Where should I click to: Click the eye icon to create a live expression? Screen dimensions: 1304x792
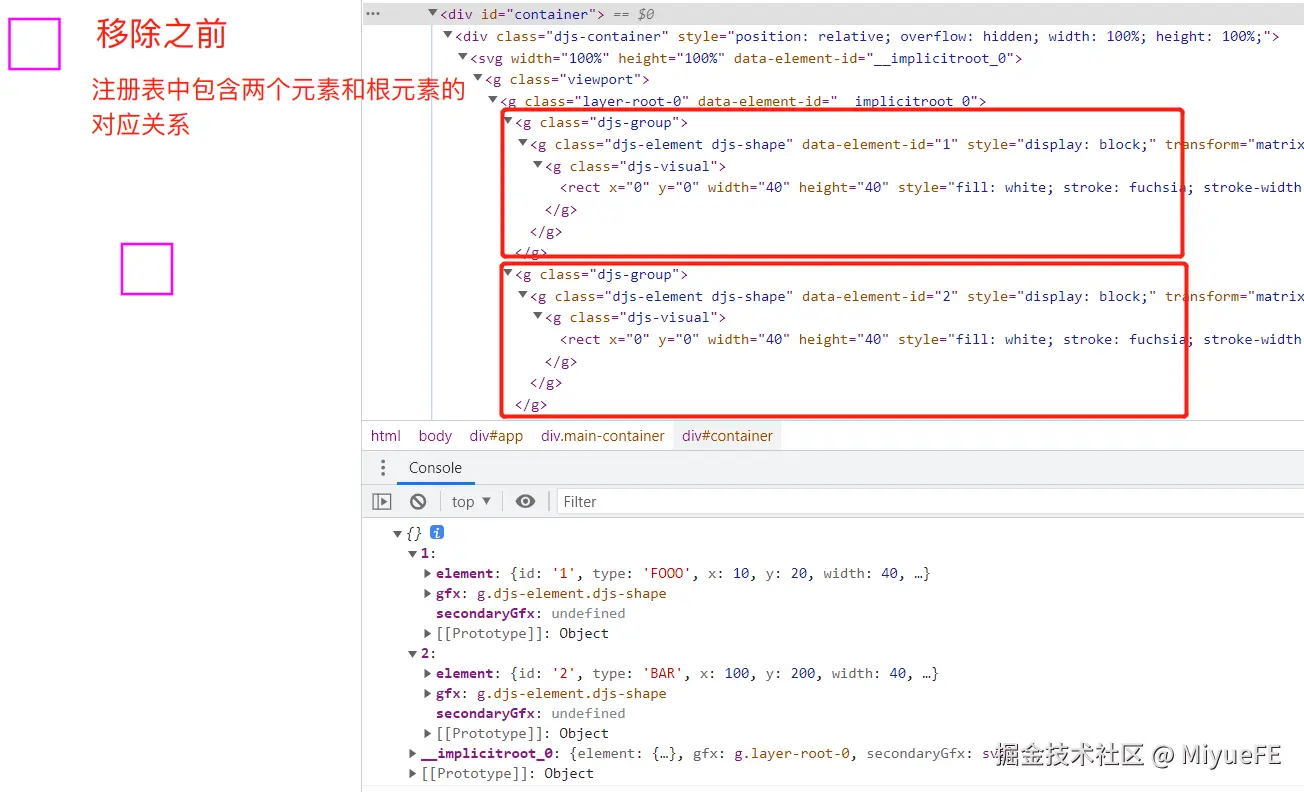525,502
